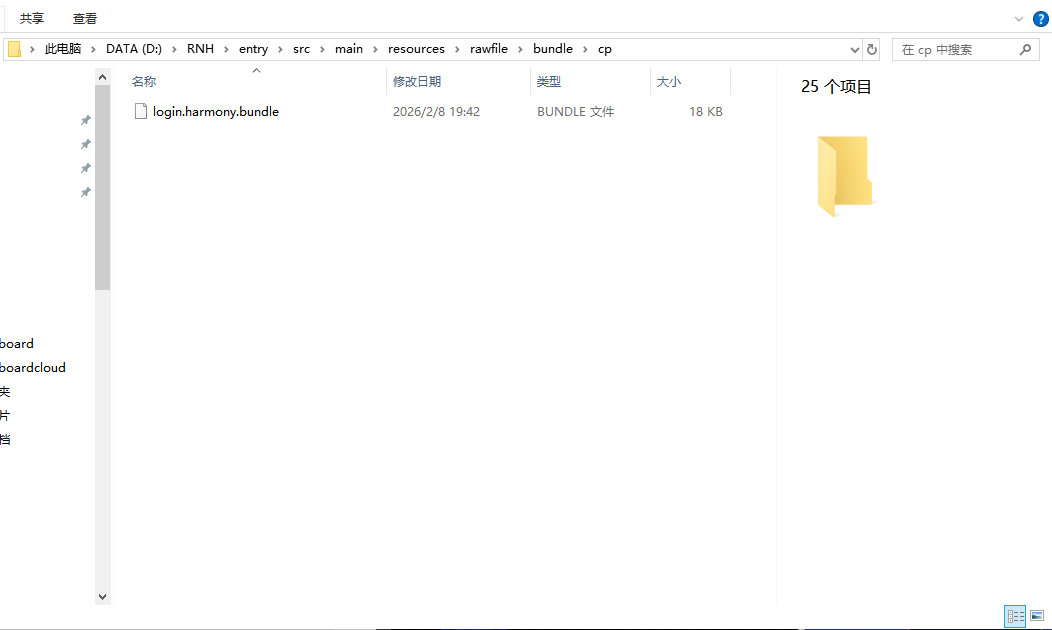Click date 2026/2/8 19:42 cell
Screen dimensions: 1052x630
[x=436, y=112]
